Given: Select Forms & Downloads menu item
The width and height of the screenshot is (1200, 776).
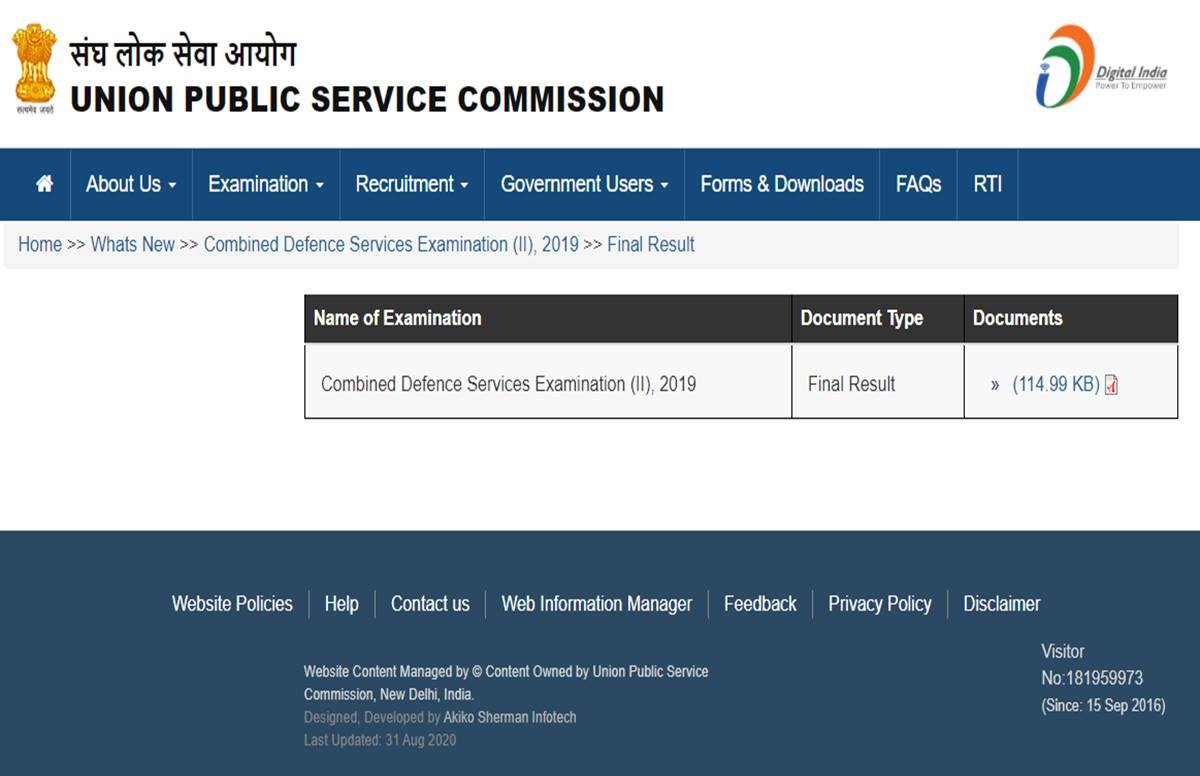Looking at the screenshot, I should tap(782, 184).
